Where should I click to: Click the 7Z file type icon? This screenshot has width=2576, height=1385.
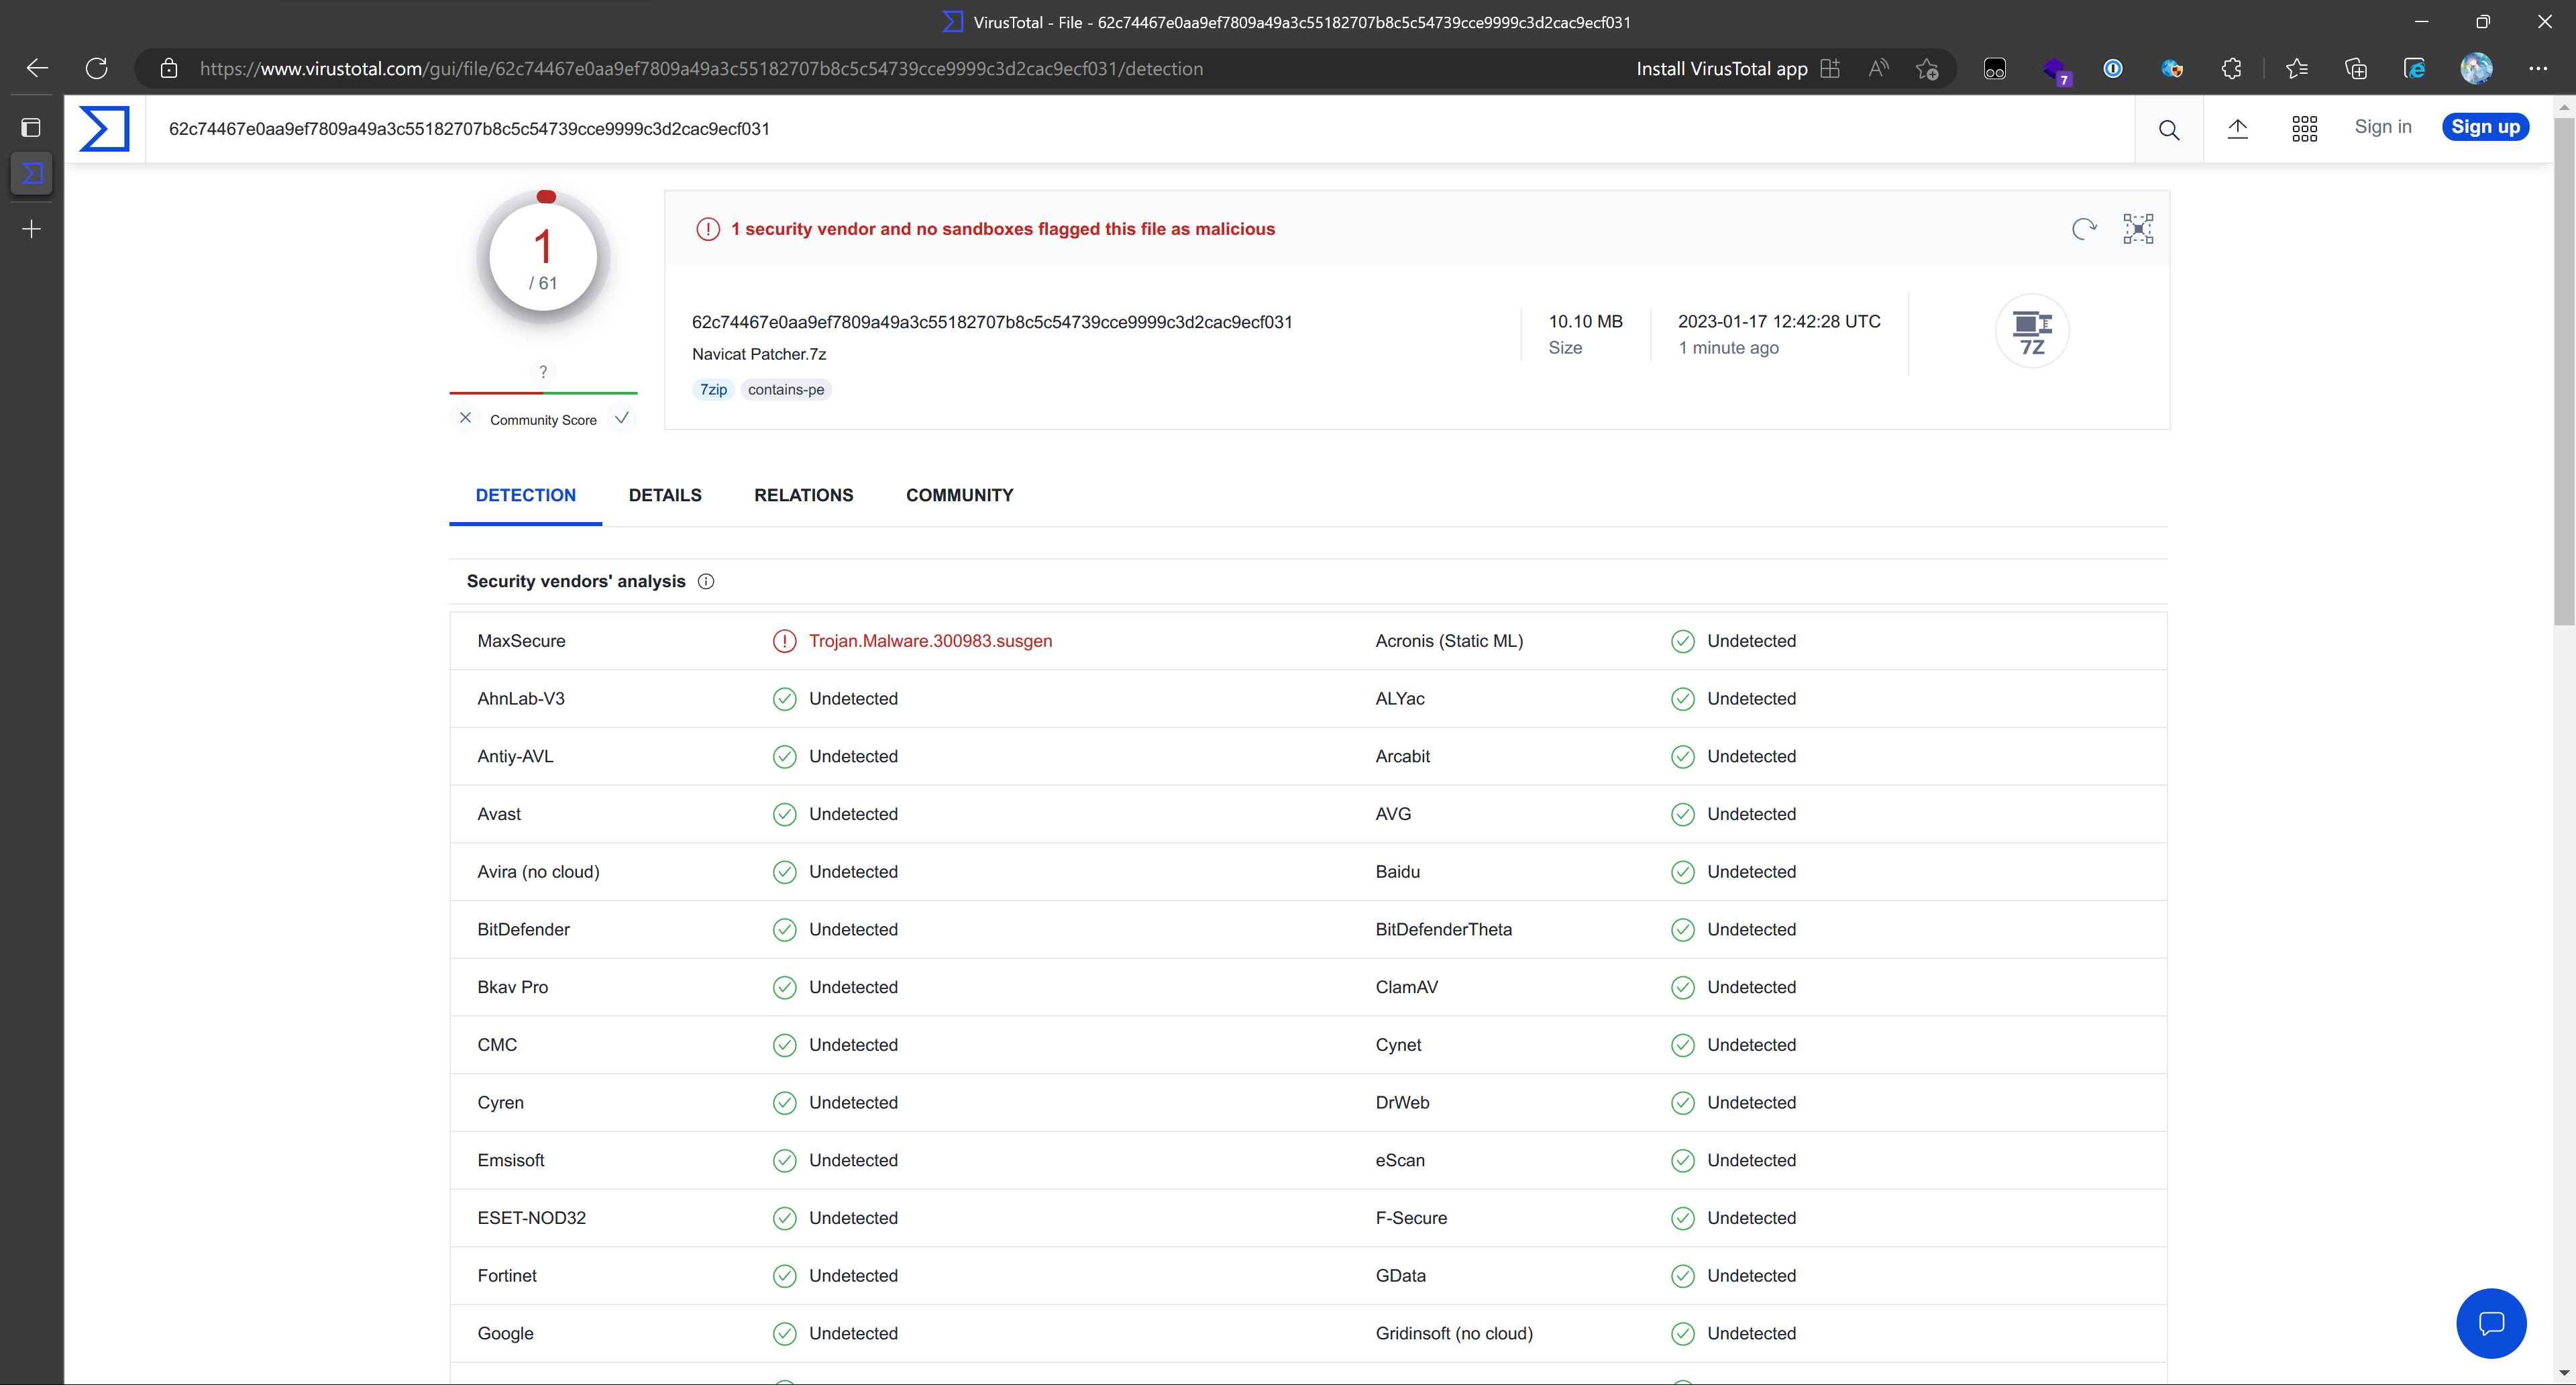[2032, 331]
